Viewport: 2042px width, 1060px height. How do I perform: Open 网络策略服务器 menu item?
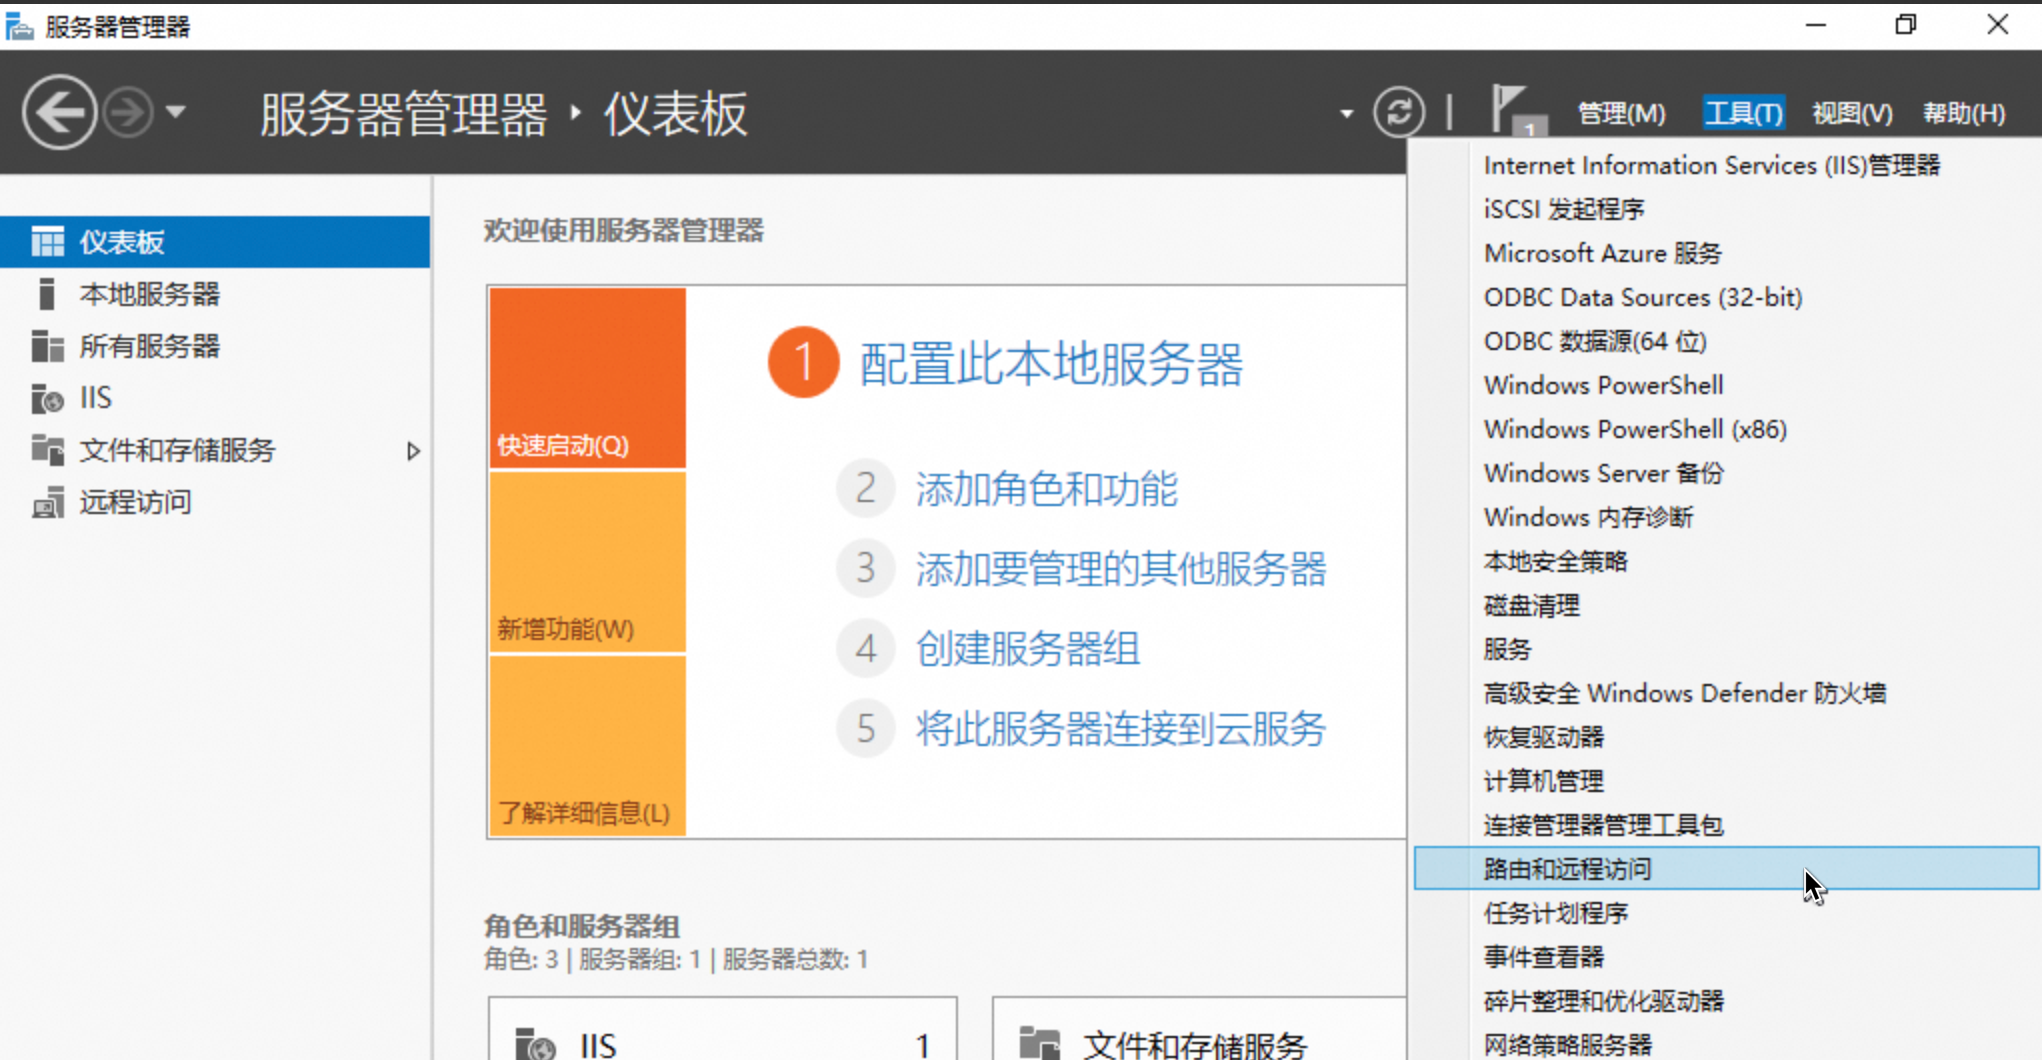pos(1726,1044)
